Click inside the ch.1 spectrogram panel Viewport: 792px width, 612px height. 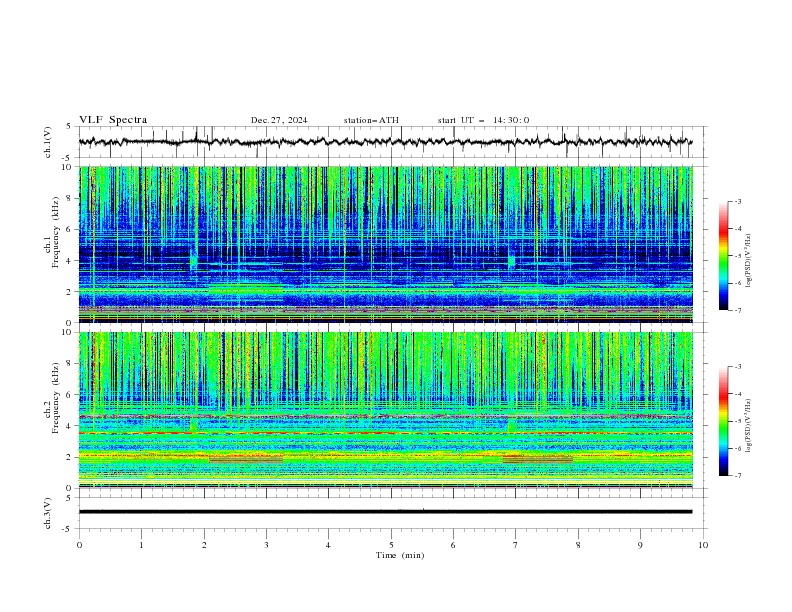click(x=385, y=244)
